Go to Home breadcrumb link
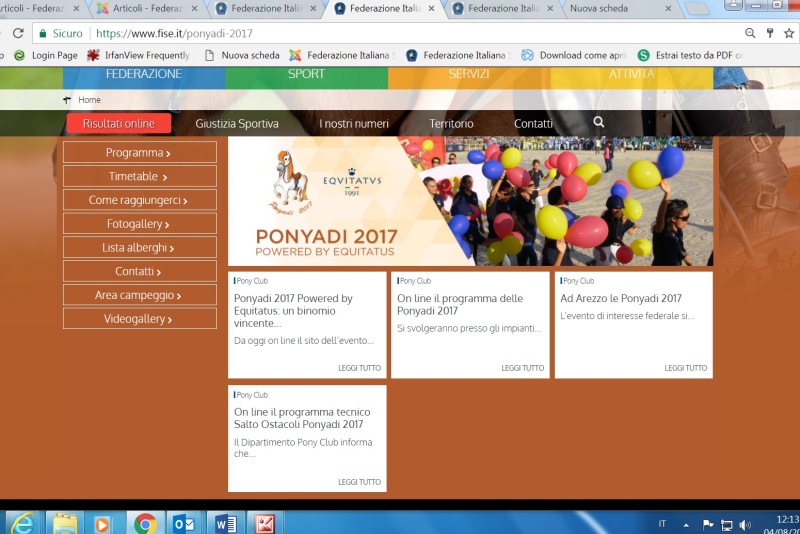The width and height of the screenshot is (800, 534). (x=89, y=100)
